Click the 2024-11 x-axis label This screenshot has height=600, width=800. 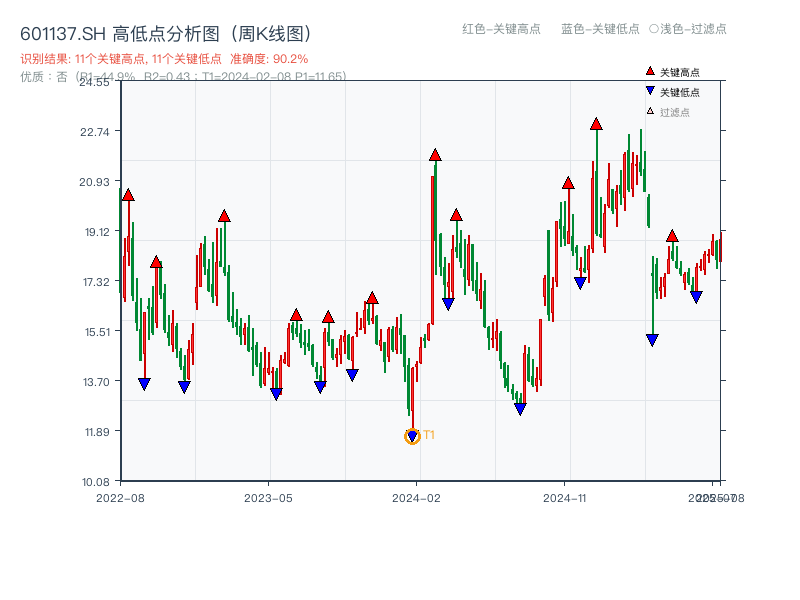(x=565, y=498)
